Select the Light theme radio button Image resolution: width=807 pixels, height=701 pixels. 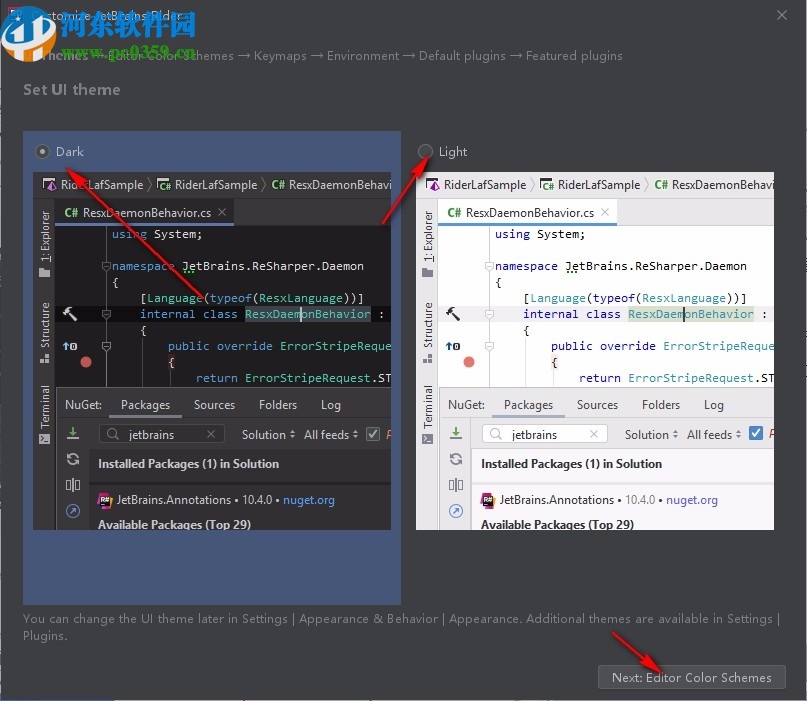pyautogui.click(x=427, y=151)
